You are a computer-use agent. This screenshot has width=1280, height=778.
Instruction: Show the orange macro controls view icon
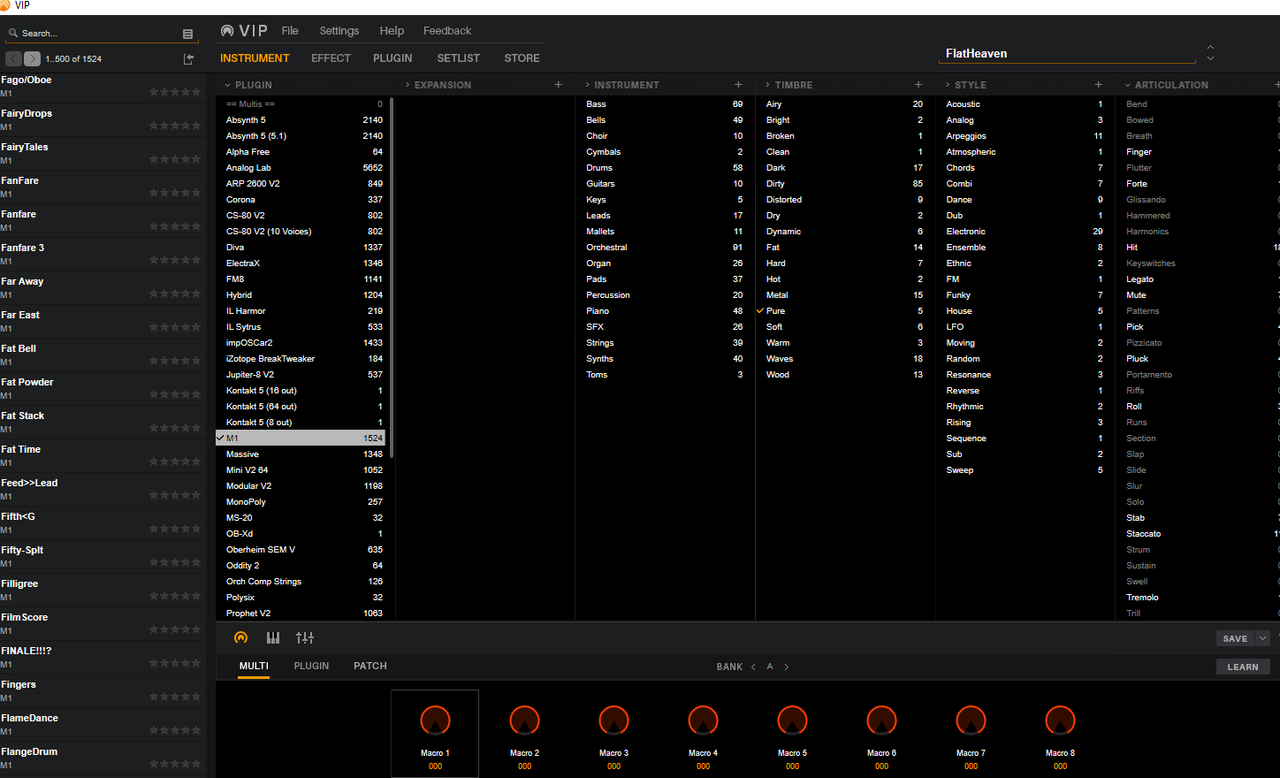click(240, 638)
